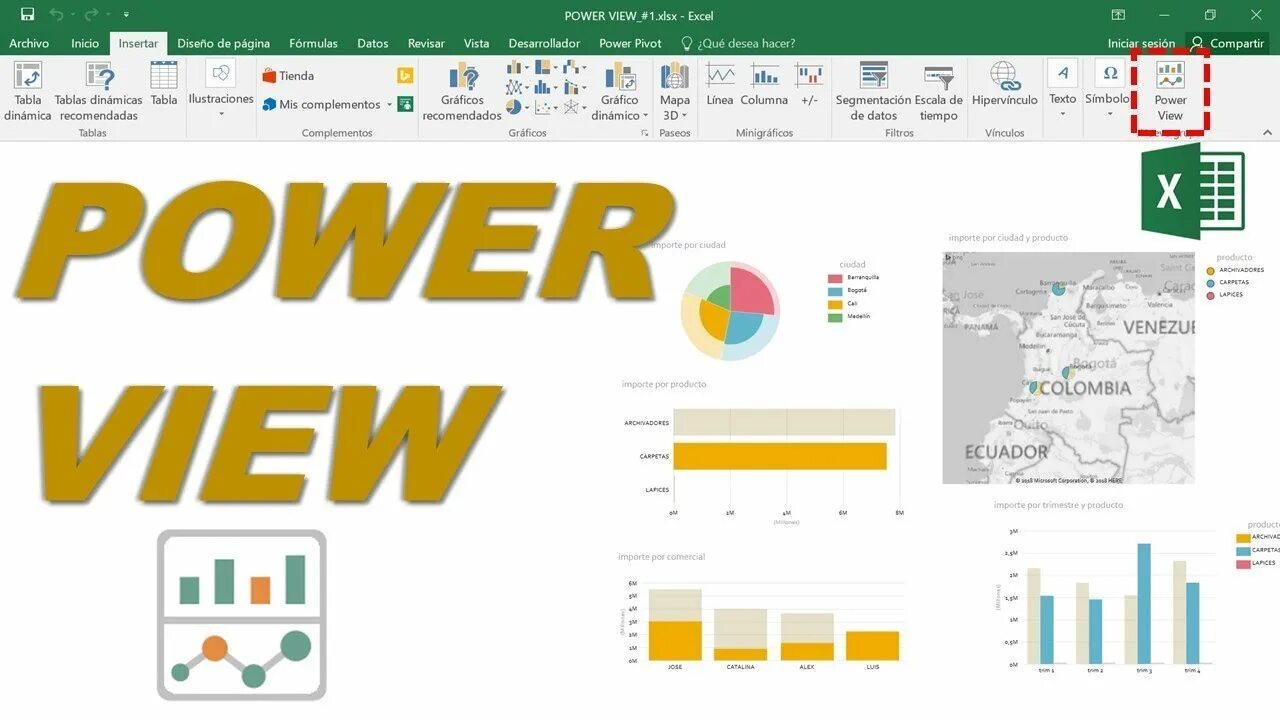Insert a +/- win-loss sparkline
Viewport: 1280px width, 720px height.
pyautogui.click(x=809, y=84)
